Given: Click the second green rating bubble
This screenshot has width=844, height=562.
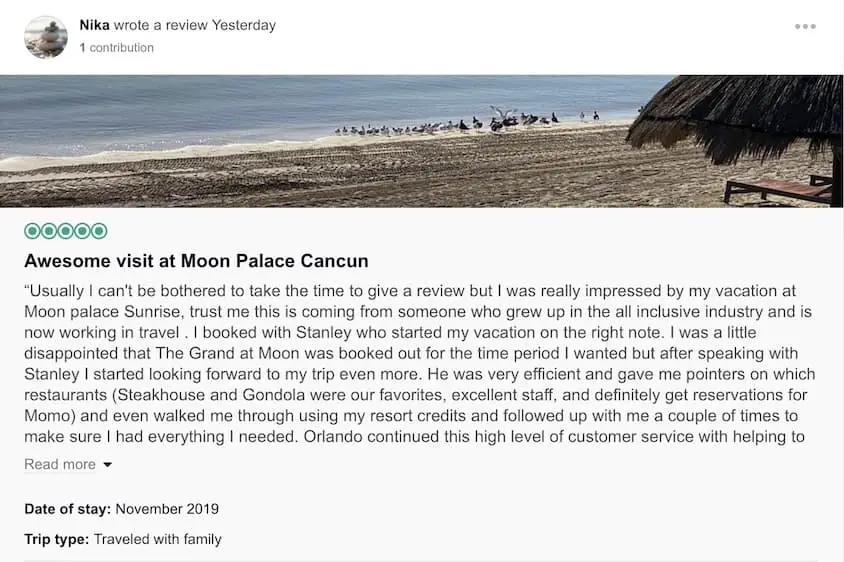Looking at the screenshot, I should [x=49, y=231].
